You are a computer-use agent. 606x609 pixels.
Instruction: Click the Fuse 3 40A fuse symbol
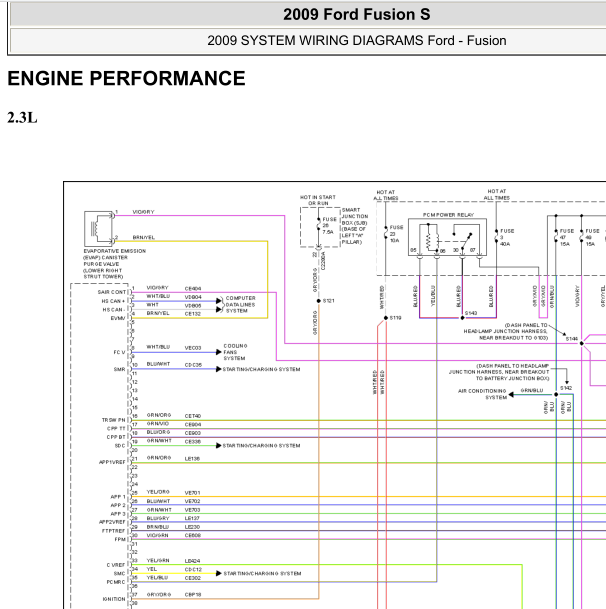tap(496, 237)
